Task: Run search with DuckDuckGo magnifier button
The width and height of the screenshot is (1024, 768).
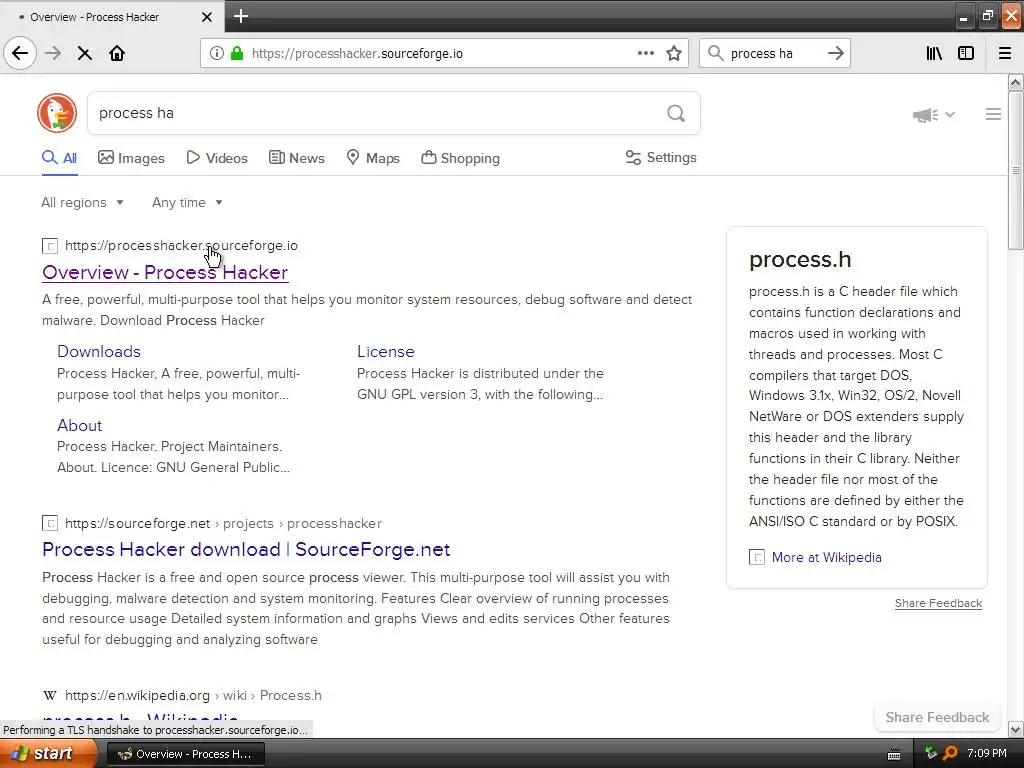Action: click(676, 114)
